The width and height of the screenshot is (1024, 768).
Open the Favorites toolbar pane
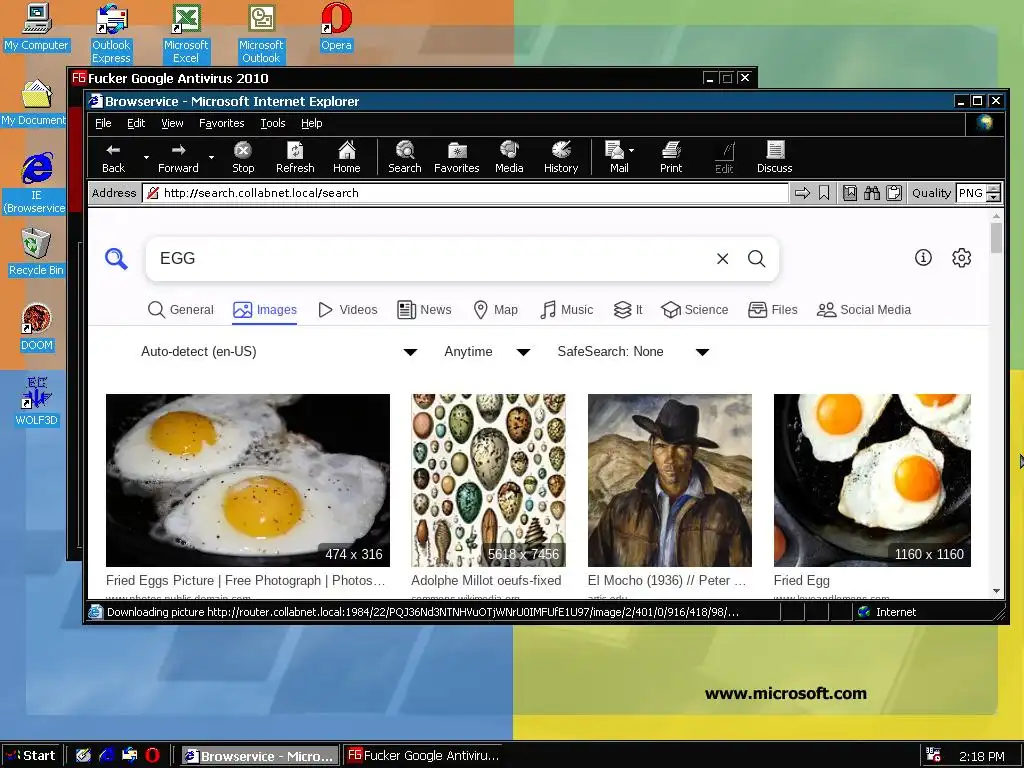(456, 157)
